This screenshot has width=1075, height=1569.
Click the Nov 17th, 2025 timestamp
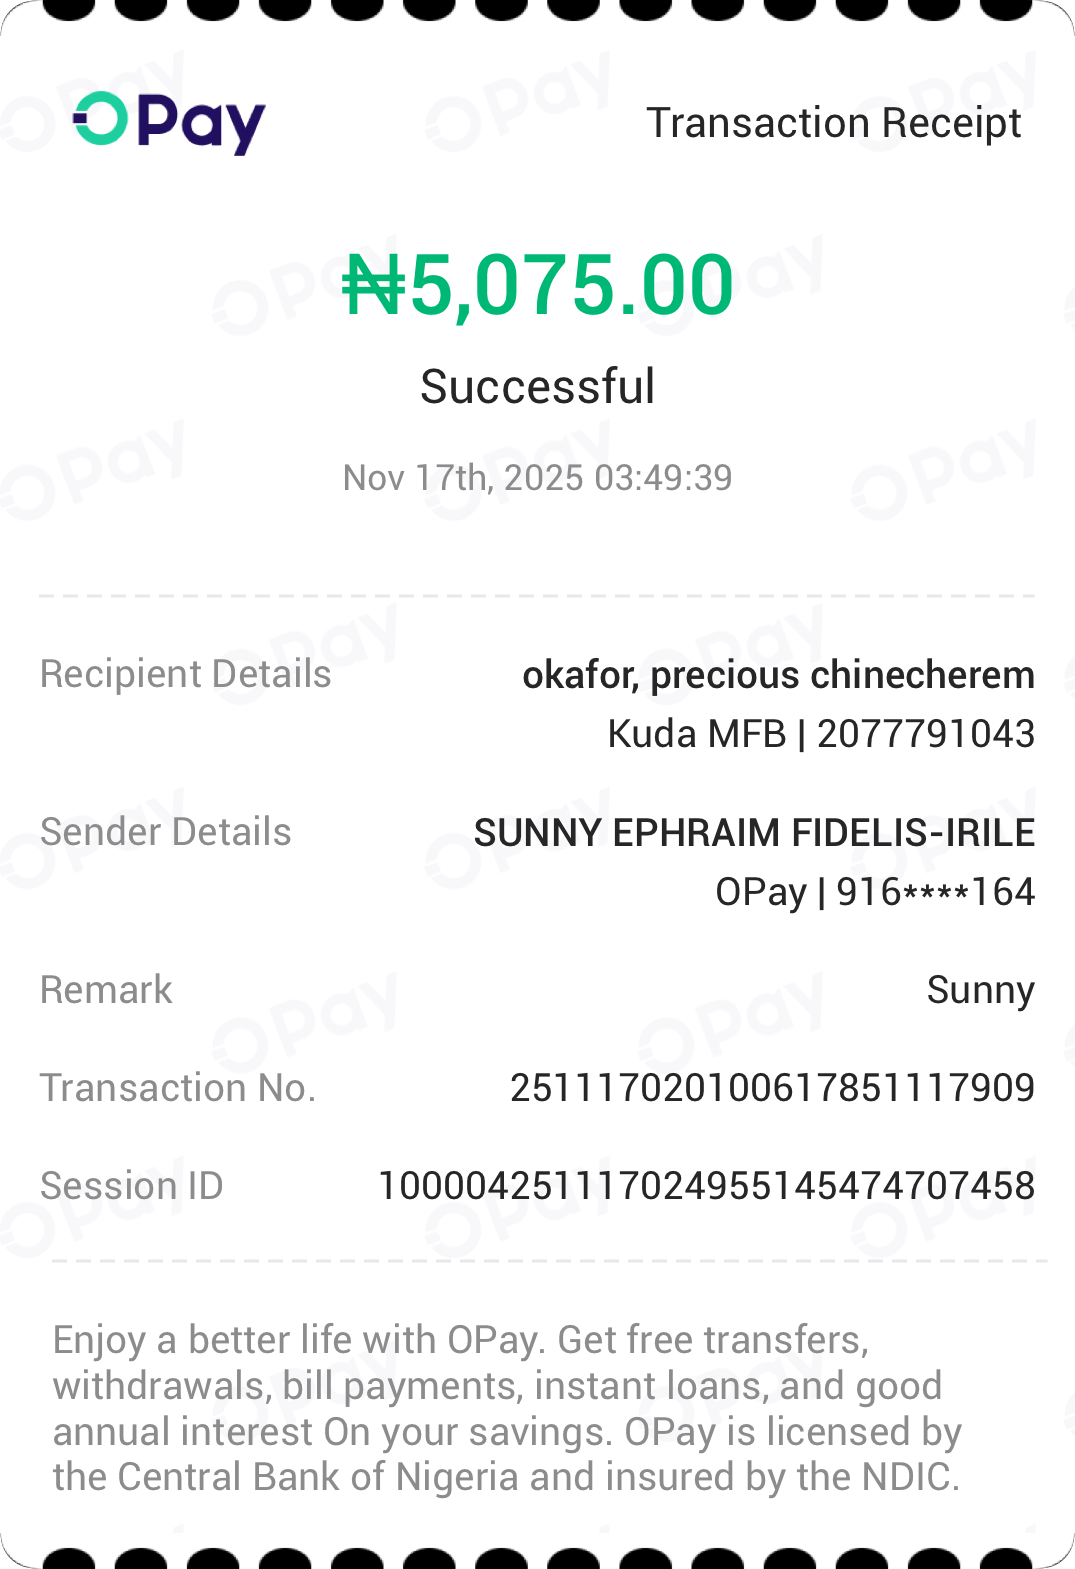(537, 478)
